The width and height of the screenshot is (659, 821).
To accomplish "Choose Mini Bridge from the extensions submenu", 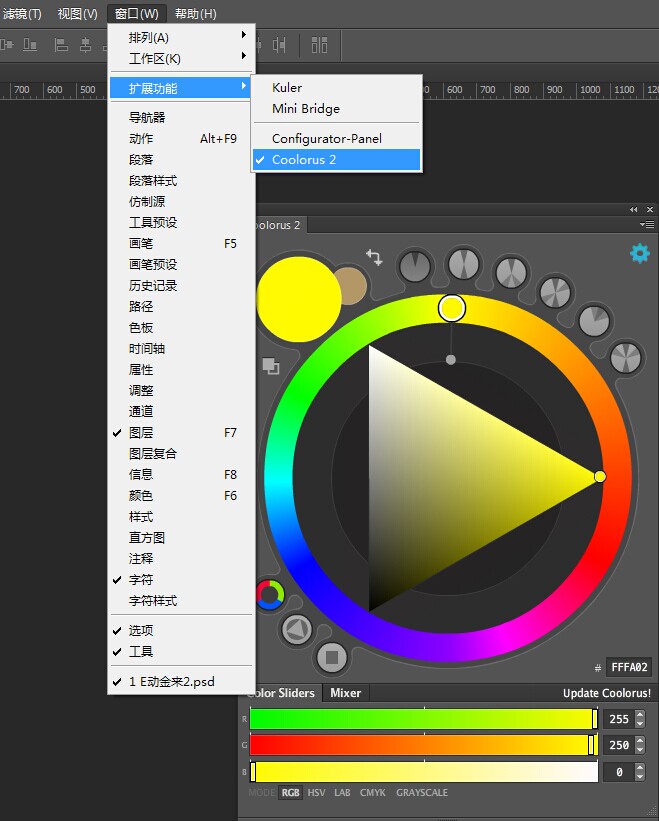I will (337, 108).
